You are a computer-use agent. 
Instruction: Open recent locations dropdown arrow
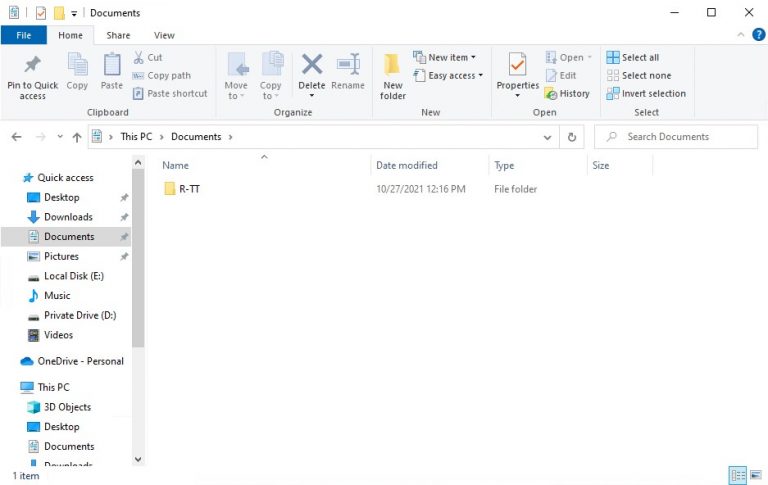pos(60,137)
